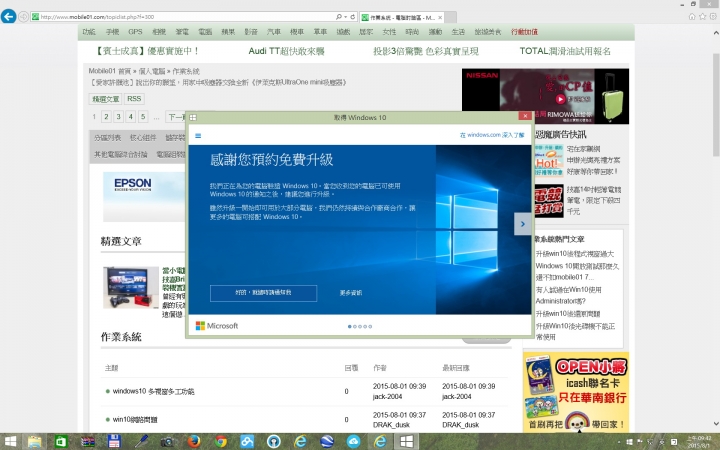720x450 pixels.
Task: Click the page scrollbar up arrow
Action: 715,33
